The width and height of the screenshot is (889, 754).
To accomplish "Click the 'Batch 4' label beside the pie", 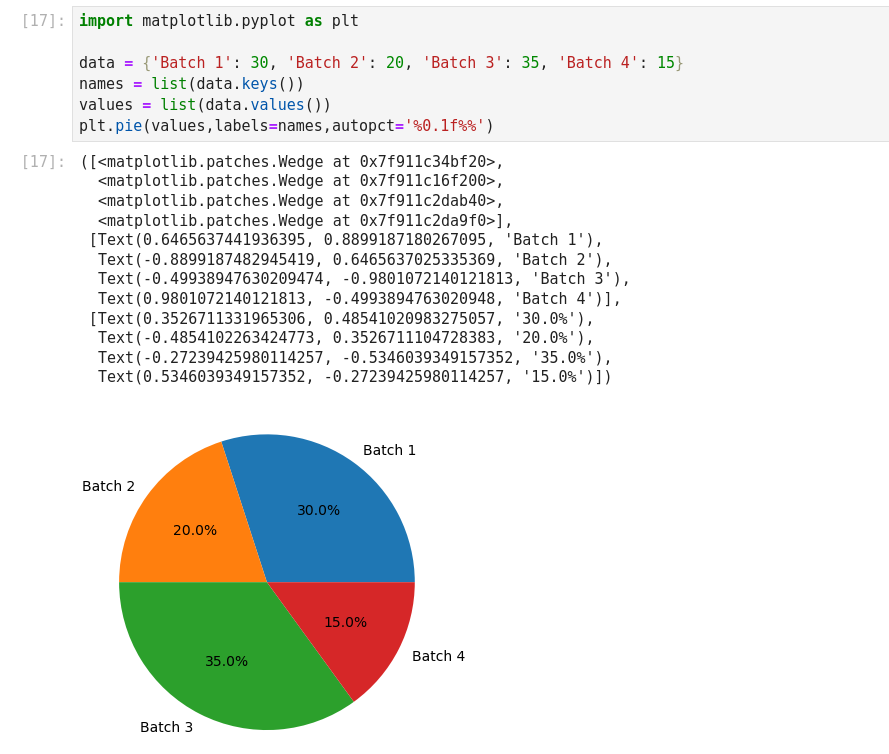I will pyautogui.click(x=438, y=657).
